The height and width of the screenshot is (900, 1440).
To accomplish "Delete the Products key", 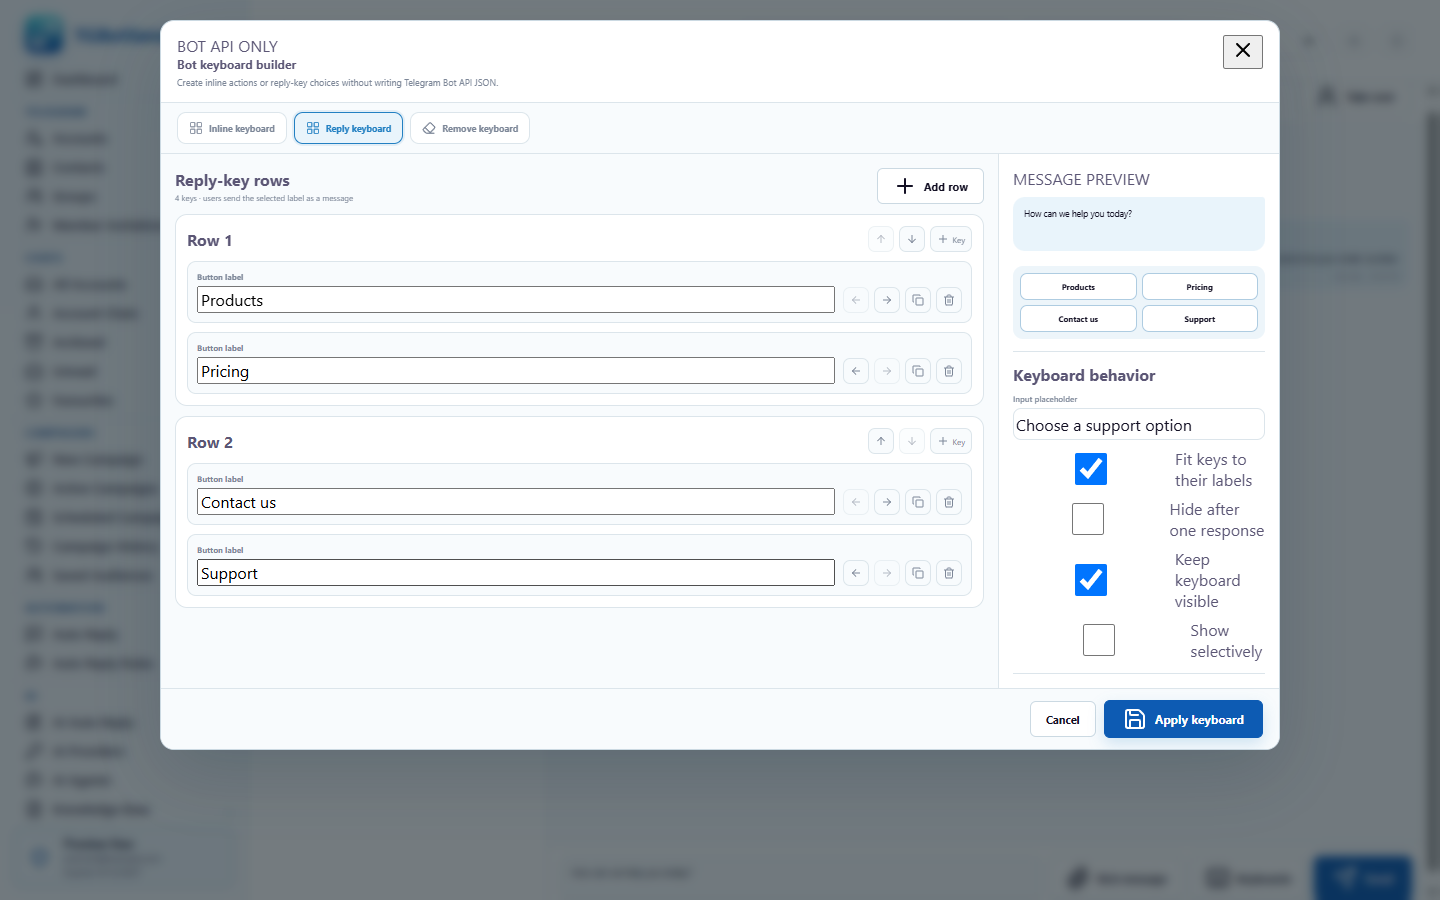I will point(949,300).
